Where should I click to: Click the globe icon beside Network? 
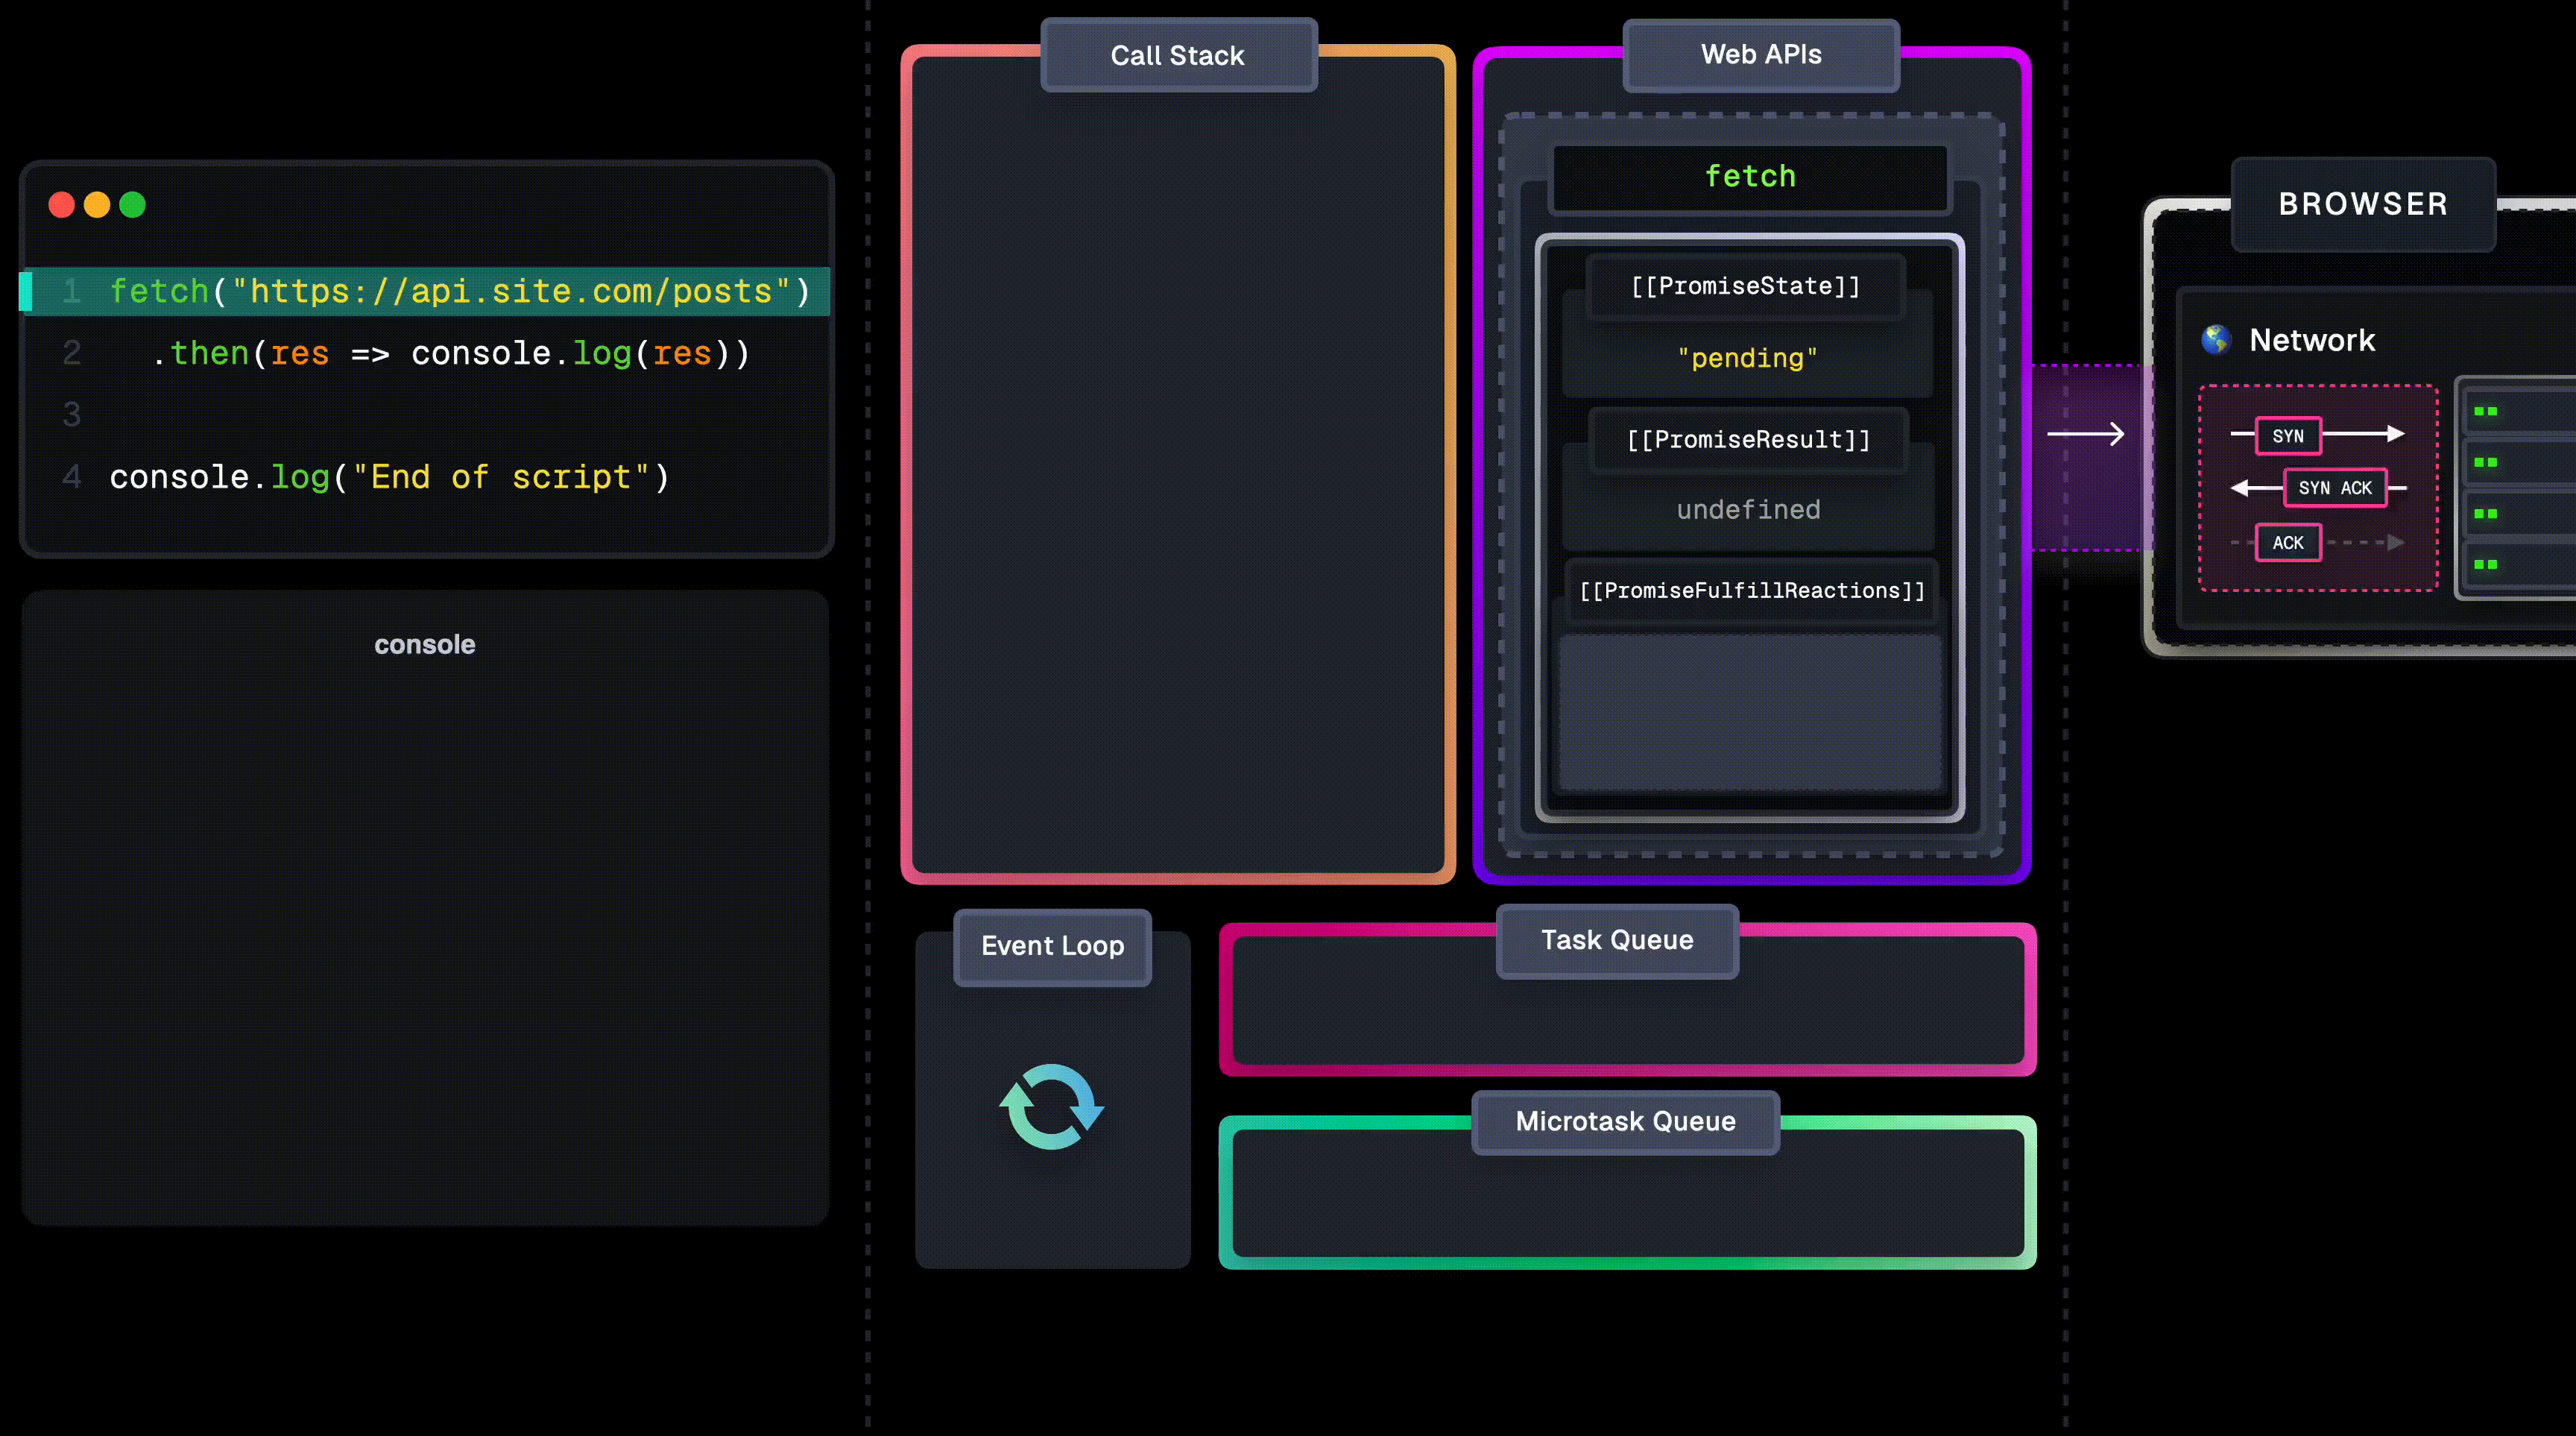tap(2216, 340)
